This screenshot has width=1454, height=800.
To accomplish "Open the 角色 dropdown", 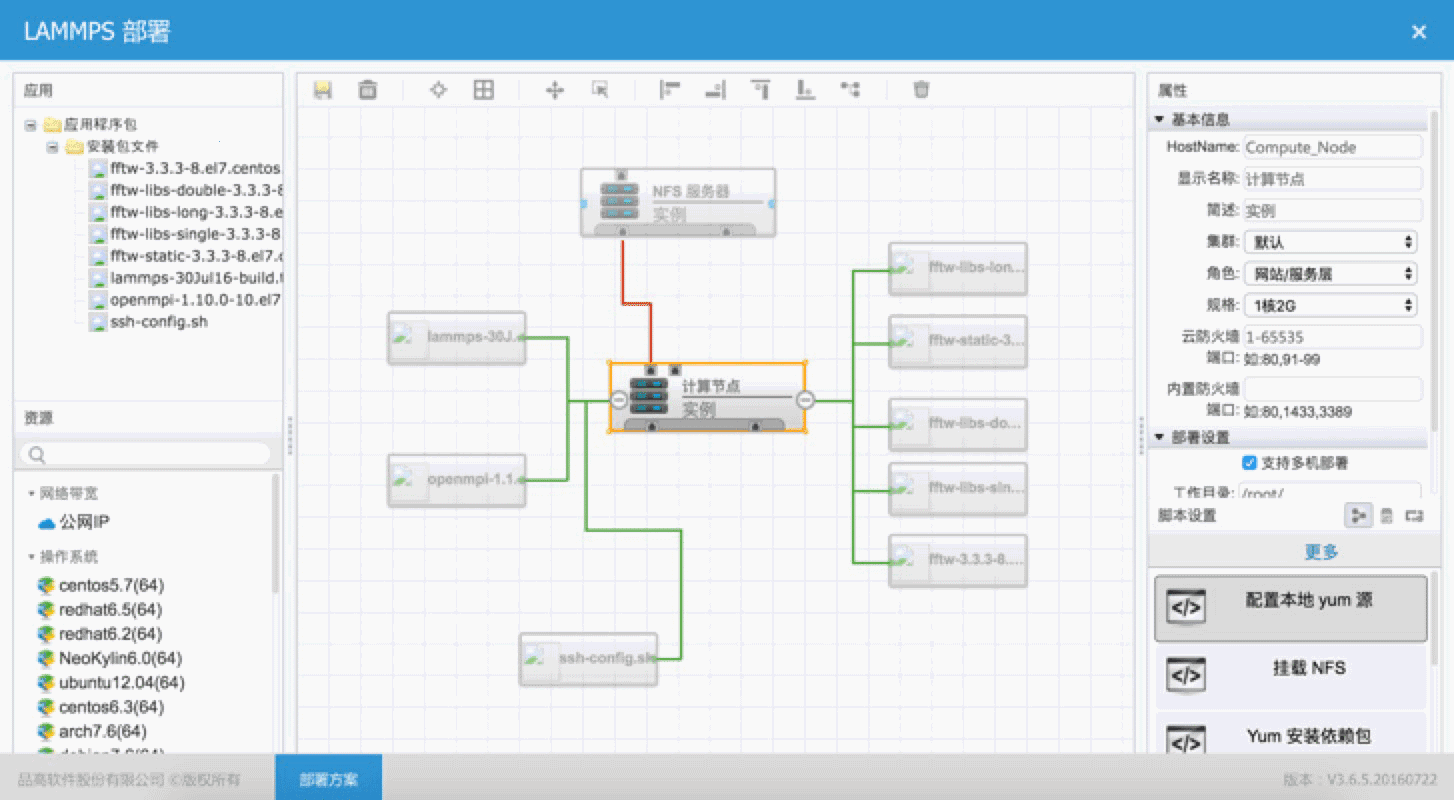I will (x=1331, y=273).
